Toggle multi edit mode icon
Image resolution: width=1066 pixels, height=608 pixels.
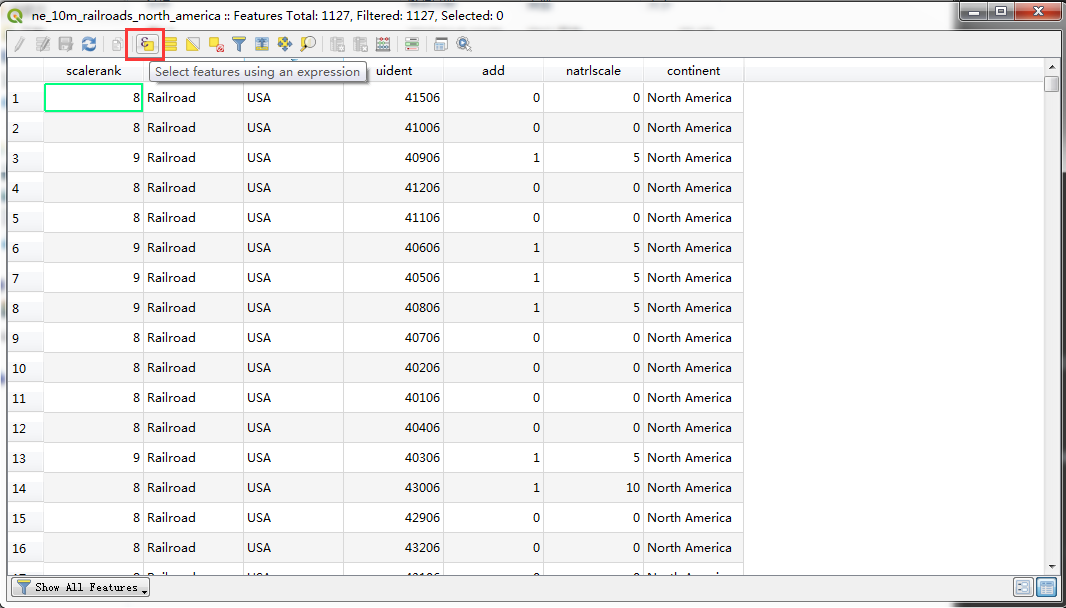pyautogui.click(x=43, y=45)
